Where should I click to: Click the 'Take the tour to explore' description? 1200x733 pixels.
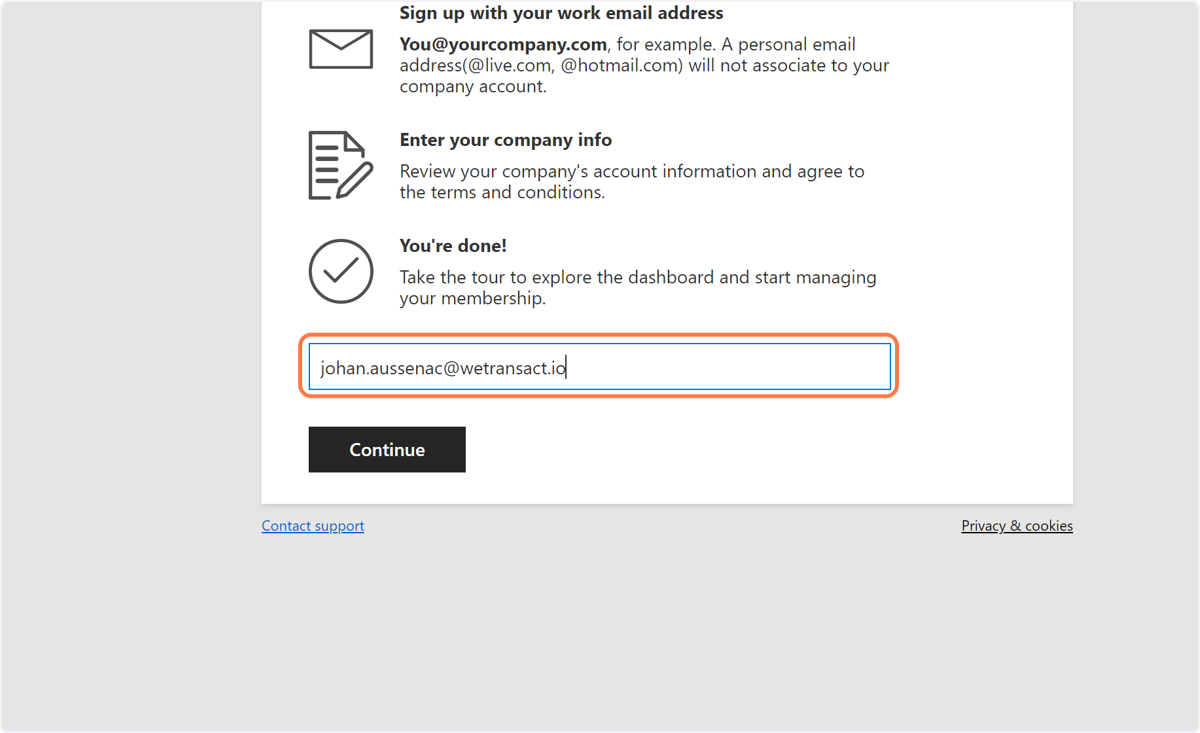[638, 288]
